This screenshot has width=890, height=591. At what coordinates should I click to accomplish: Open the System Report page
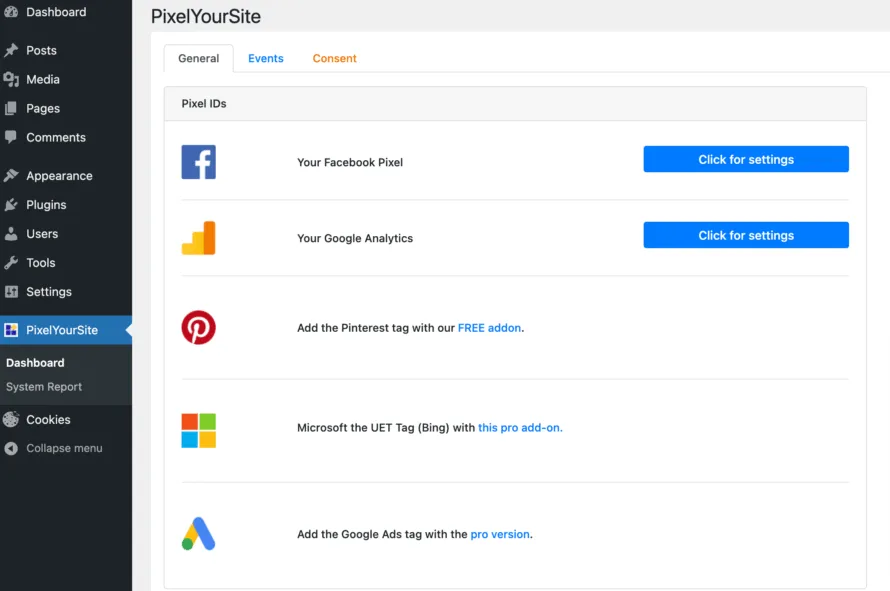coord(45,387)
